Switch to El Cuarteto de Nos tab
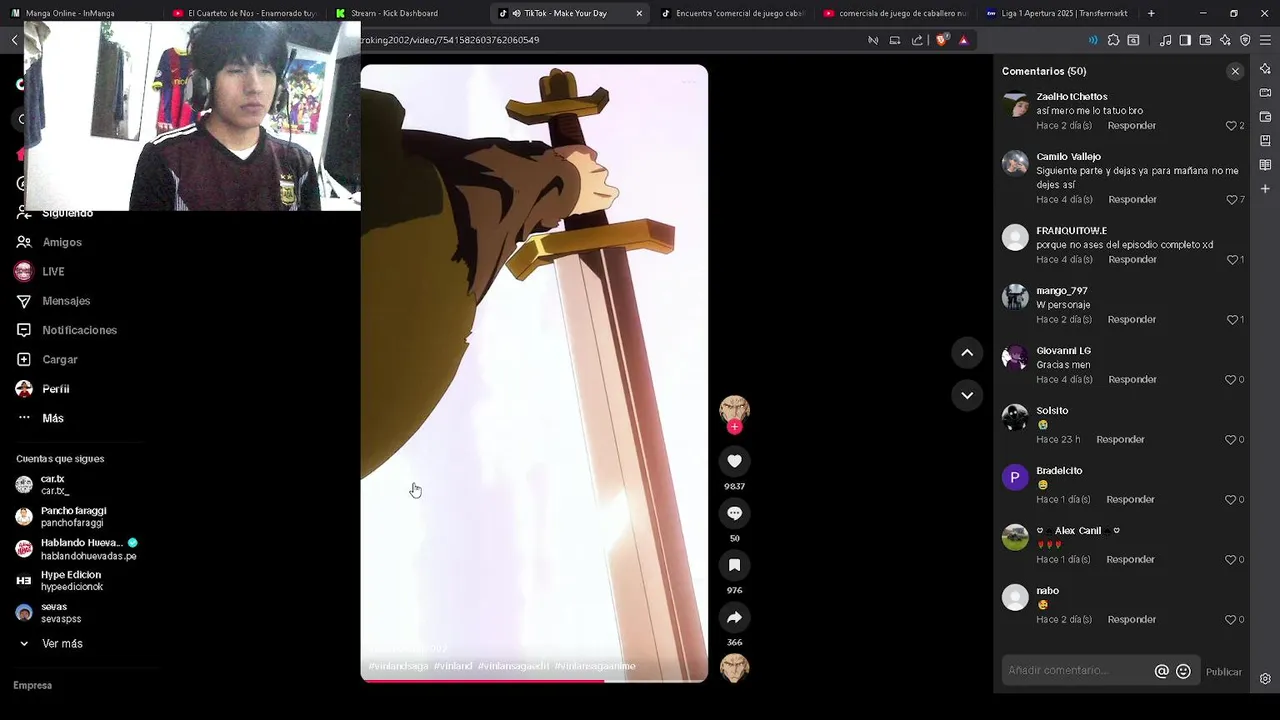 (x=244, y=13)
